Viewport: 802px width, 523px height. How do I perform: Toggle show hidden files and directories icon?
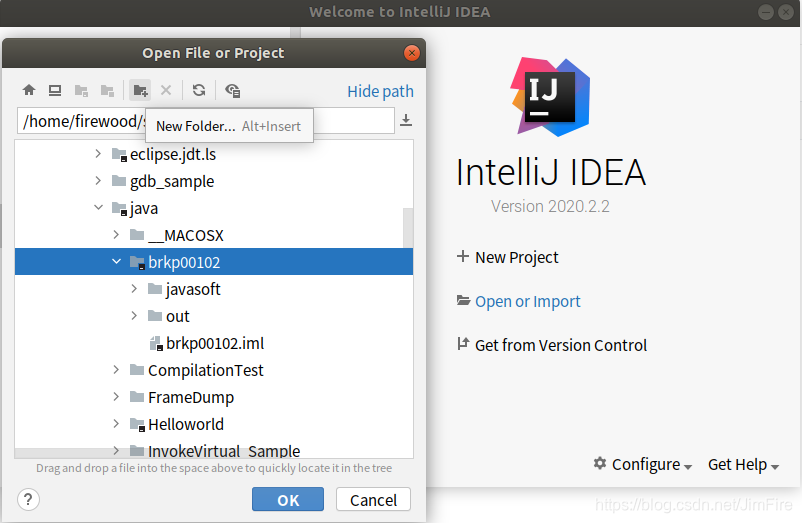[233, 90]
